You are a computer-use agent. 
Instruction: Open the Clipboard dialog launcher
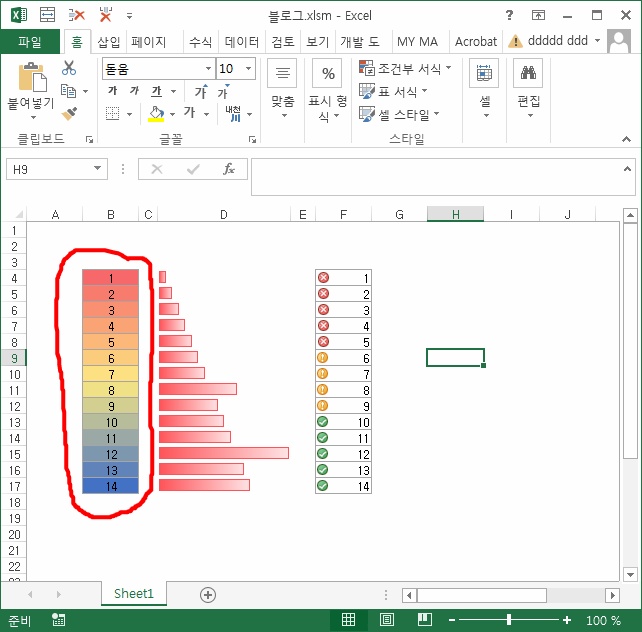pyautogui.click(x=89, y=140)
